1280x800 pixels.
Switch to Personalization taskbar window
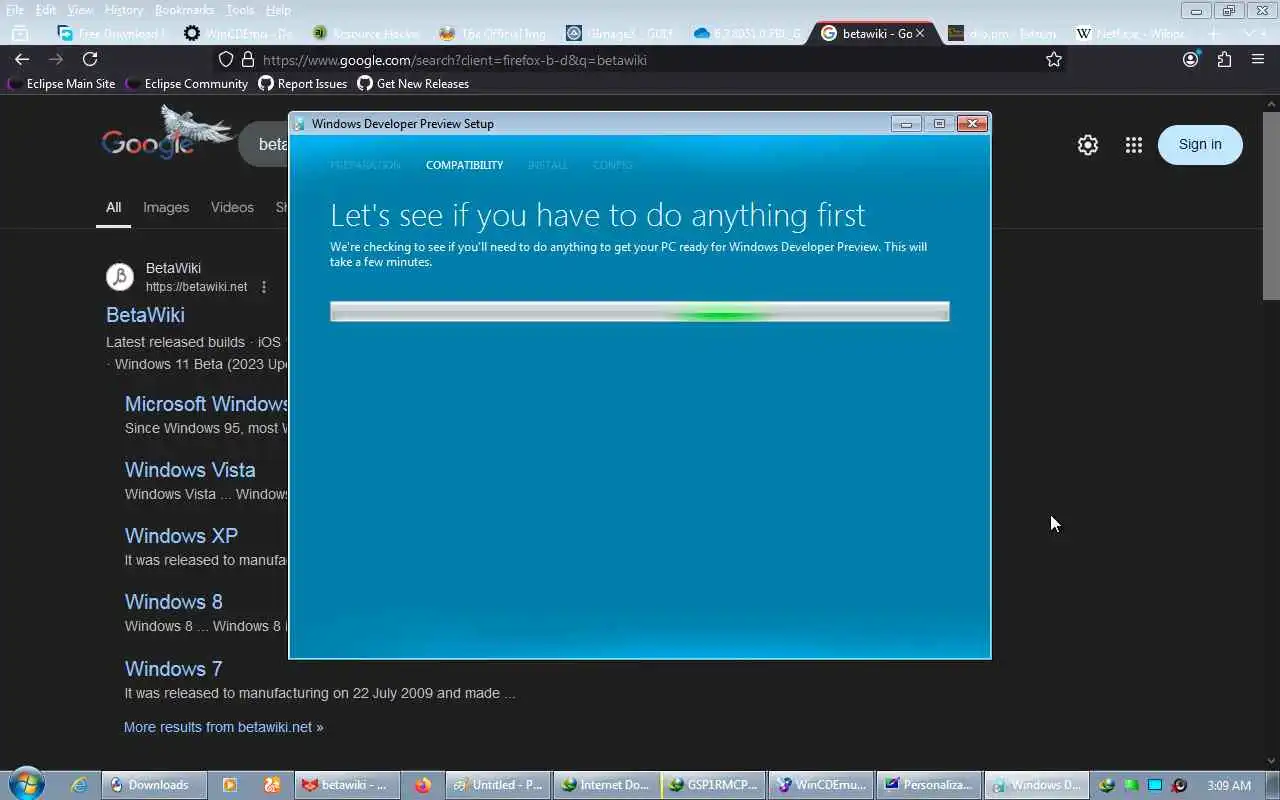[x=928, y=785]
